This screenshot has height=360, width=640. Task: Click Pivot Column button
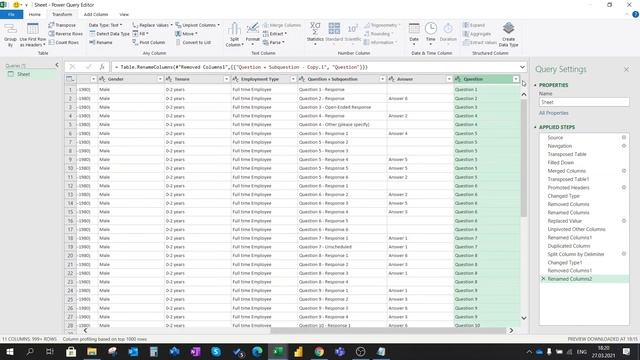[149, 42]
